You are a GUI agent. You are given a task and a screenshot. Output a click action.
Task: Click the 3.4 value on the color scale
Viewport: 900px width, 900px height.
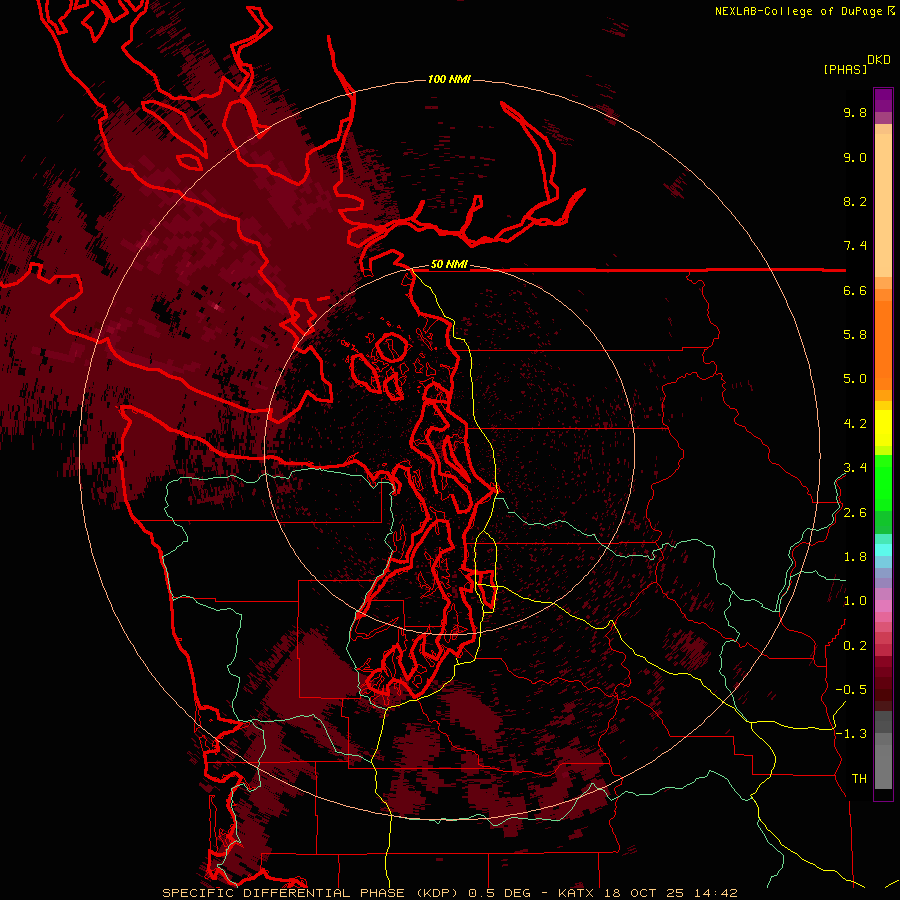(855, 468)
